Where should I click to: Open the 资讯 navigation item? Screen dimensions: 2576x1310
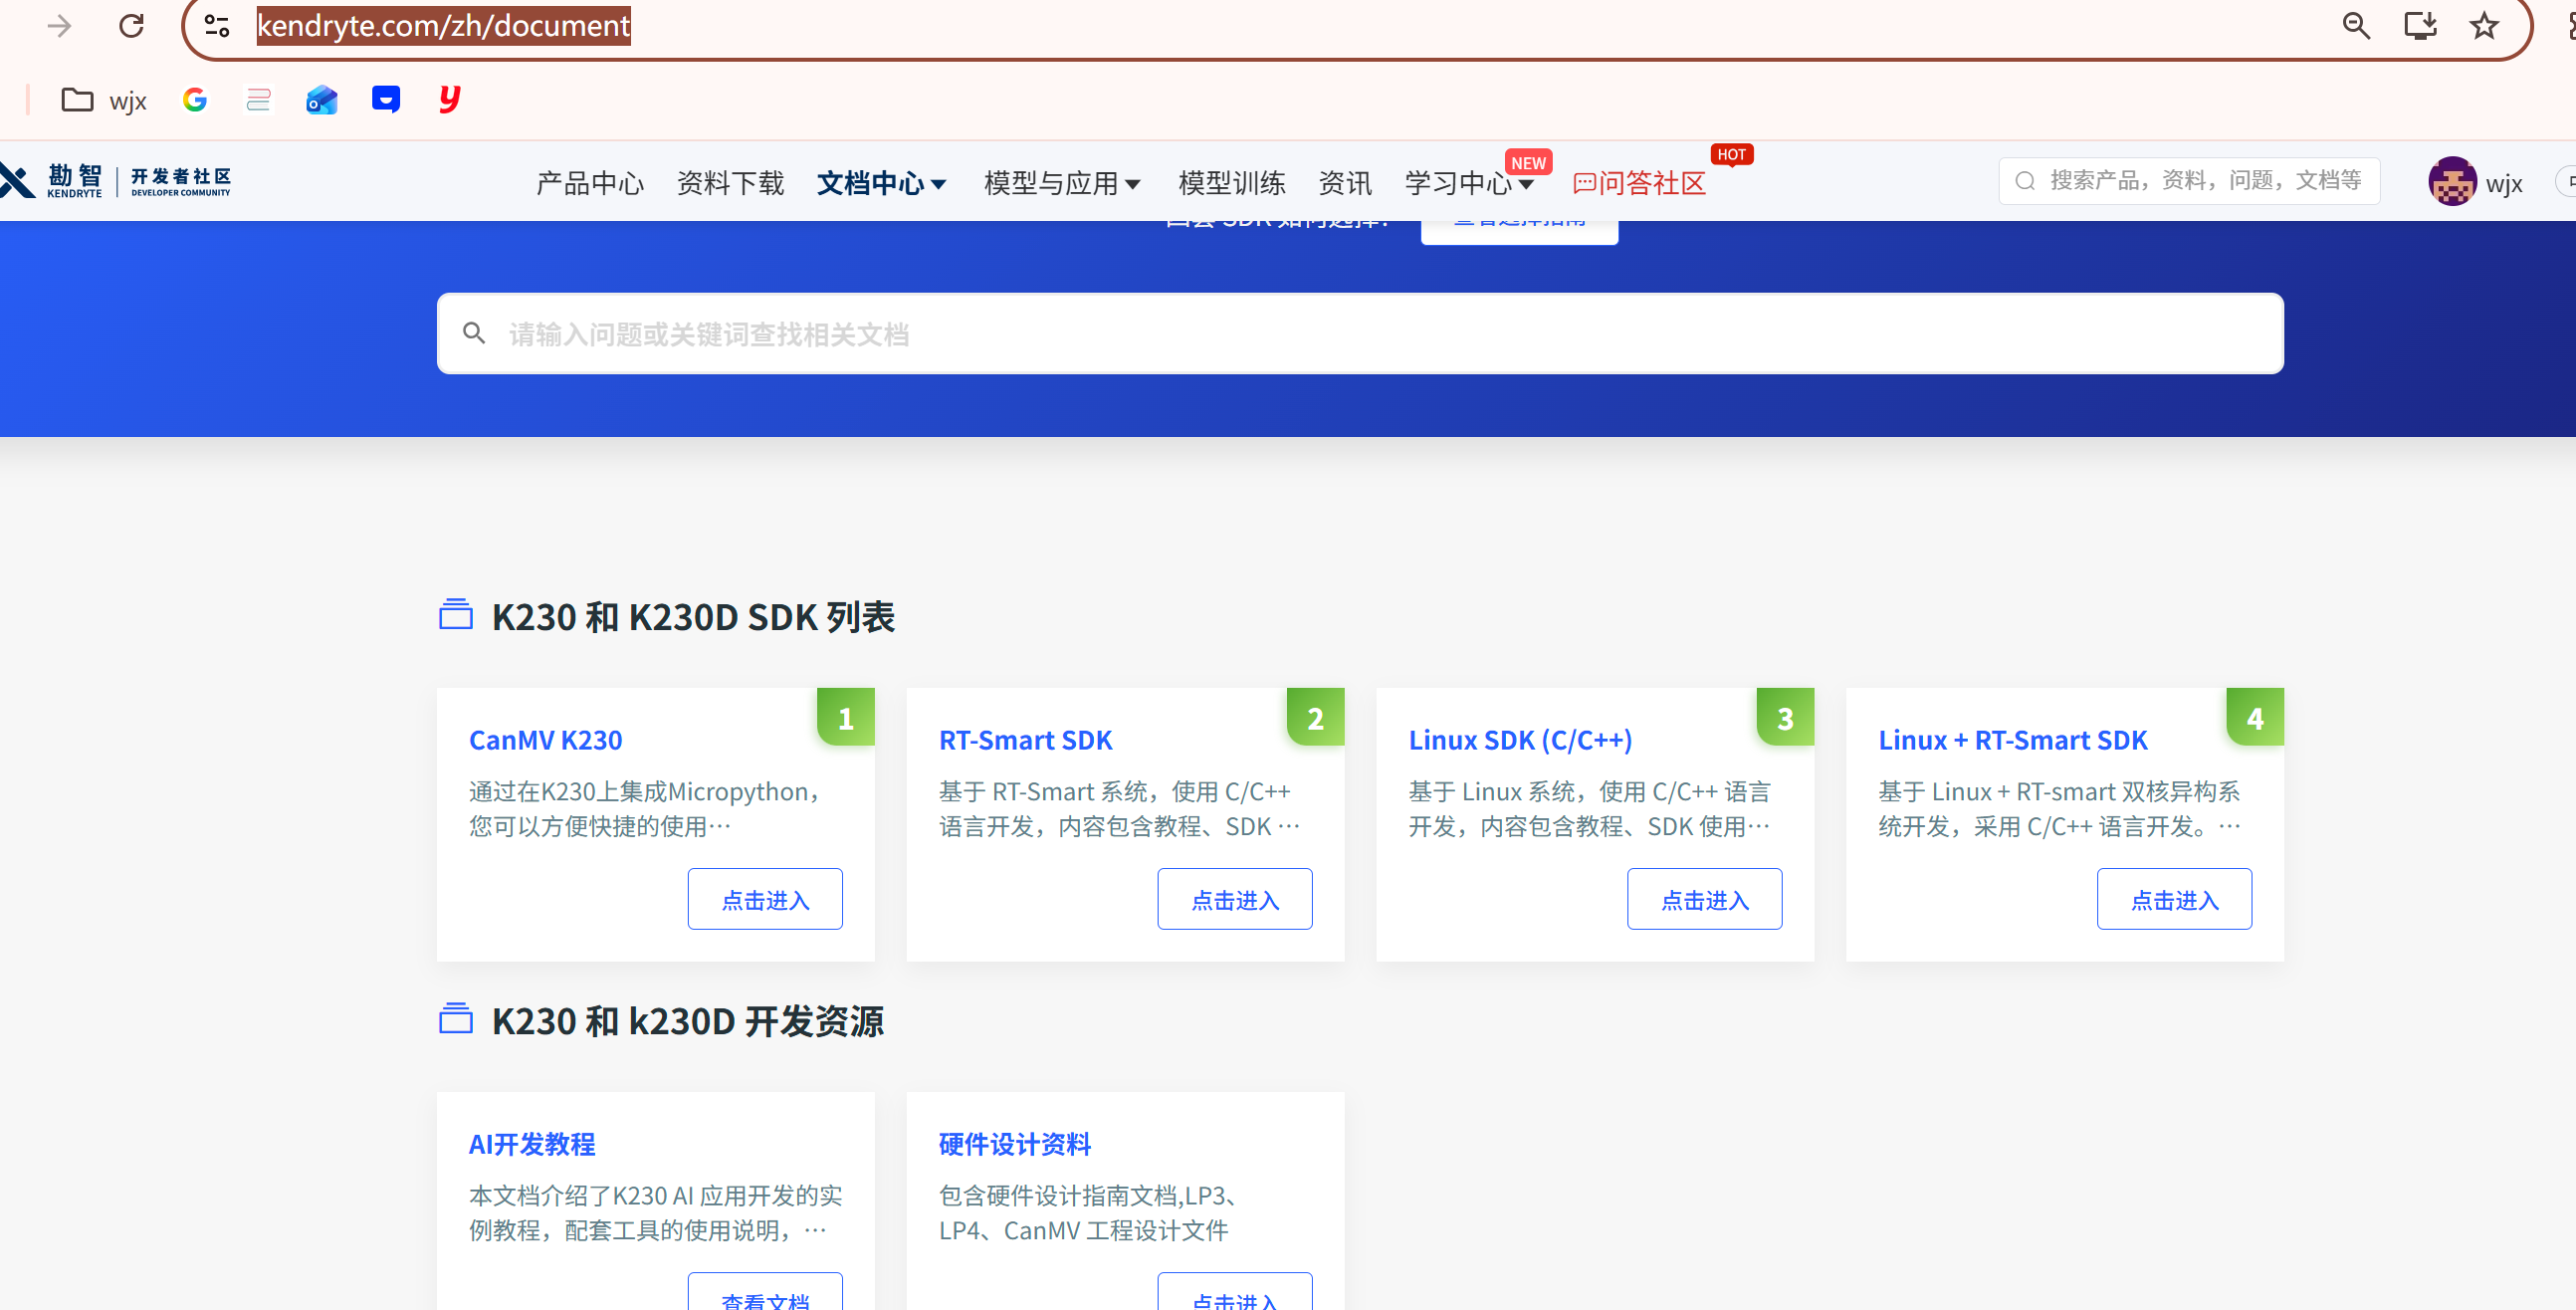click(x=1345, y=183)
